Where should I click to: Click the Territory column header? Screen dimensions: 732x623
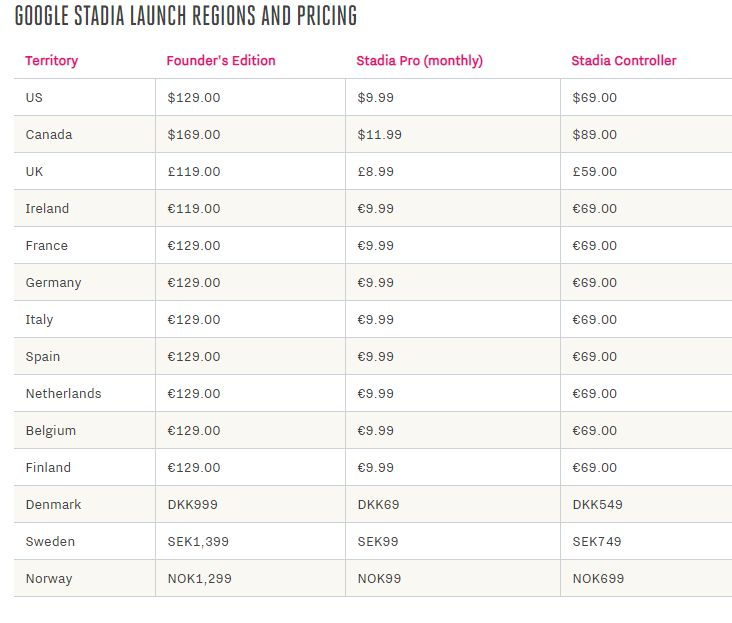point(51,61)
